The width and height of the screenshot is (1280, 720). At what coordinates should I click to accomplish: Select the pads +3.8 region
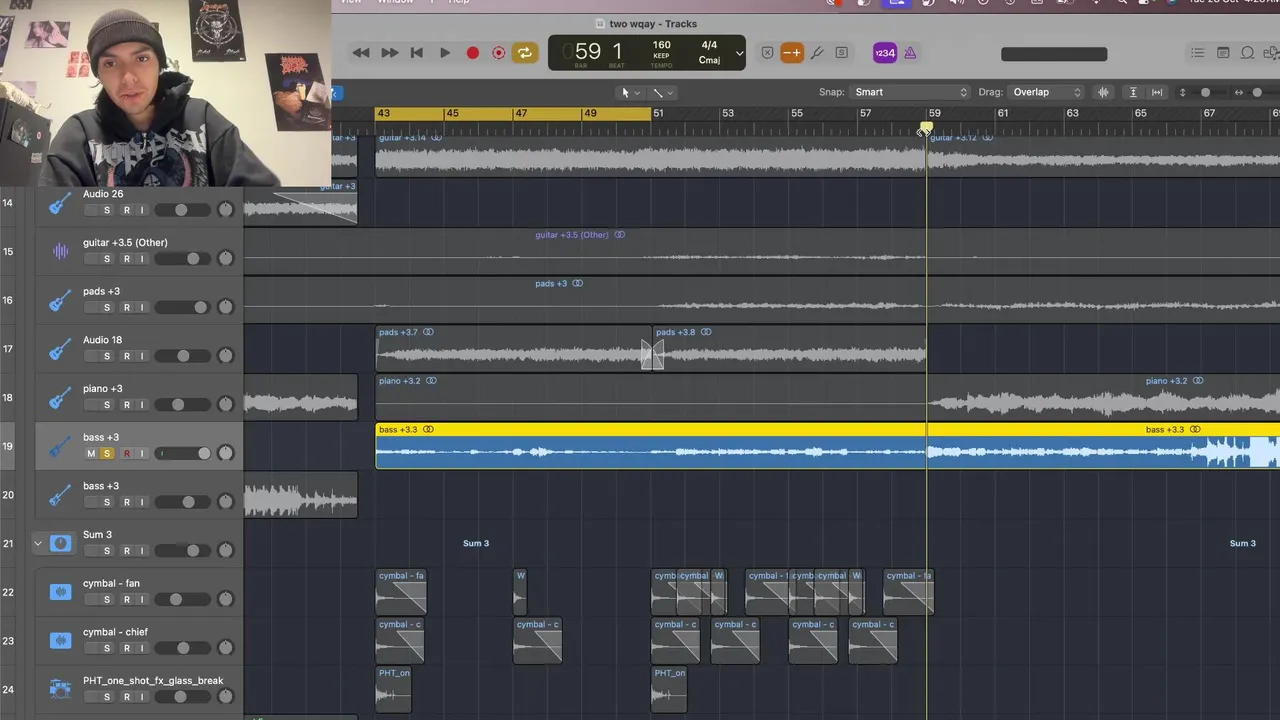(790, 349)
